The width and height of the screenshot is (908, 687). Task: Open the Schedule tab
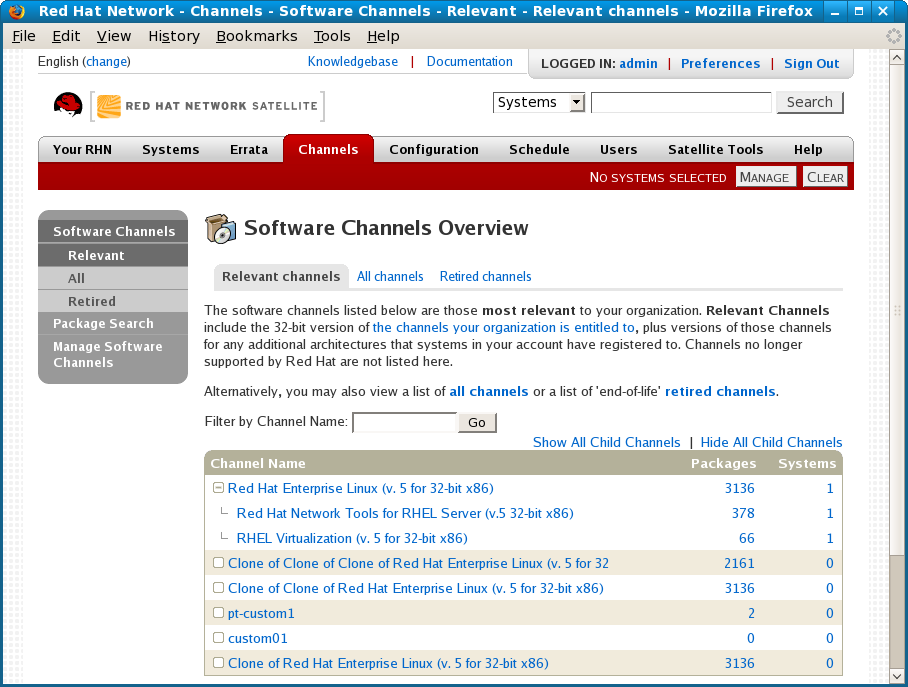click(539, 149)
